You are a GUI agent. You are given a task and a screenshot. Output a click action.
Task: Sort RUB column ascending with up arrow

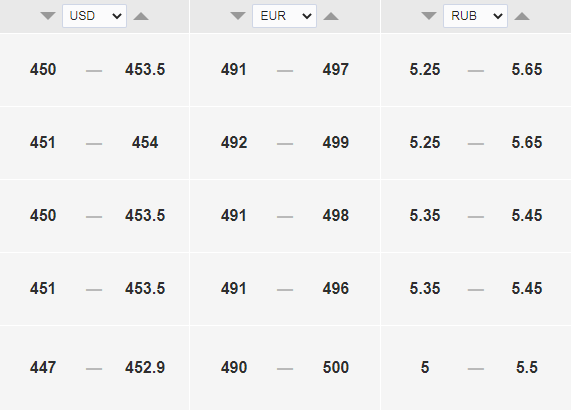click(522, 16)
